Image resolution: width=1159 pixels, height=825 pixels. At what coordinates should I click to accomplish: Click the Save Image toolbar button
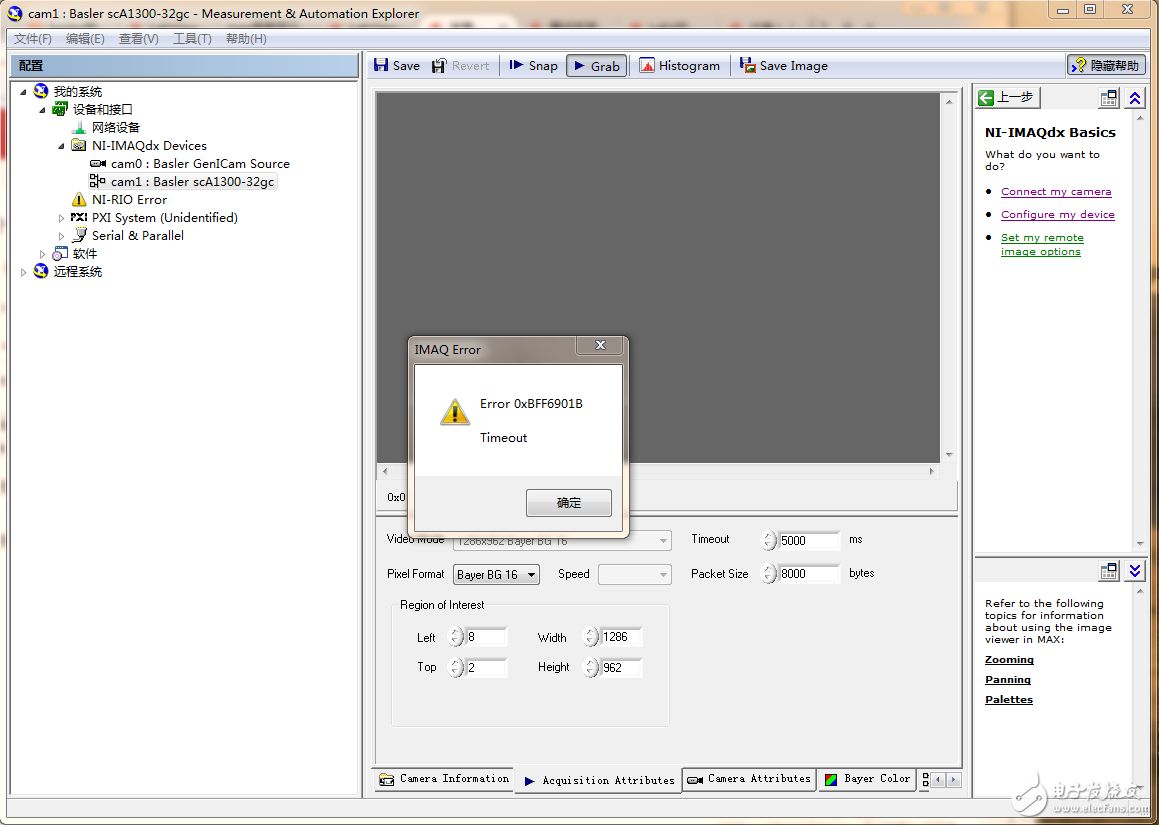pos(784,66)
